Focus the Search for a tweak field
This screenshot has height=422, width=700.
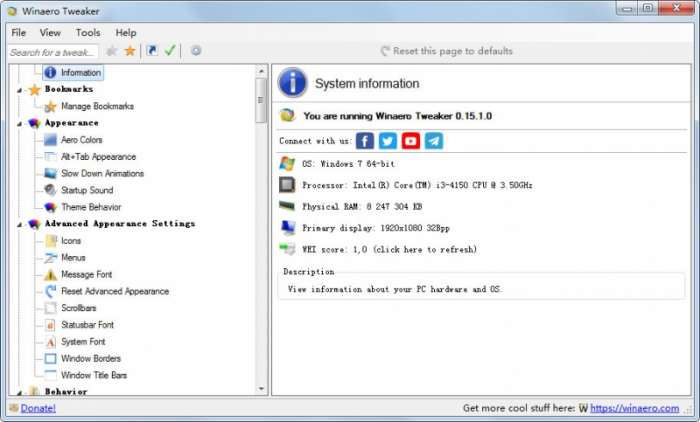coord(53,52)
